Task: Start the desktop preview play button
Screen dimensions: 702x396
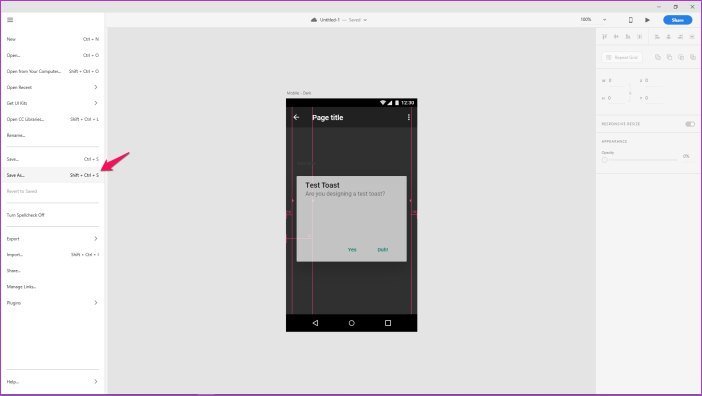Action: pyautogui.click(x=647, y=20)
